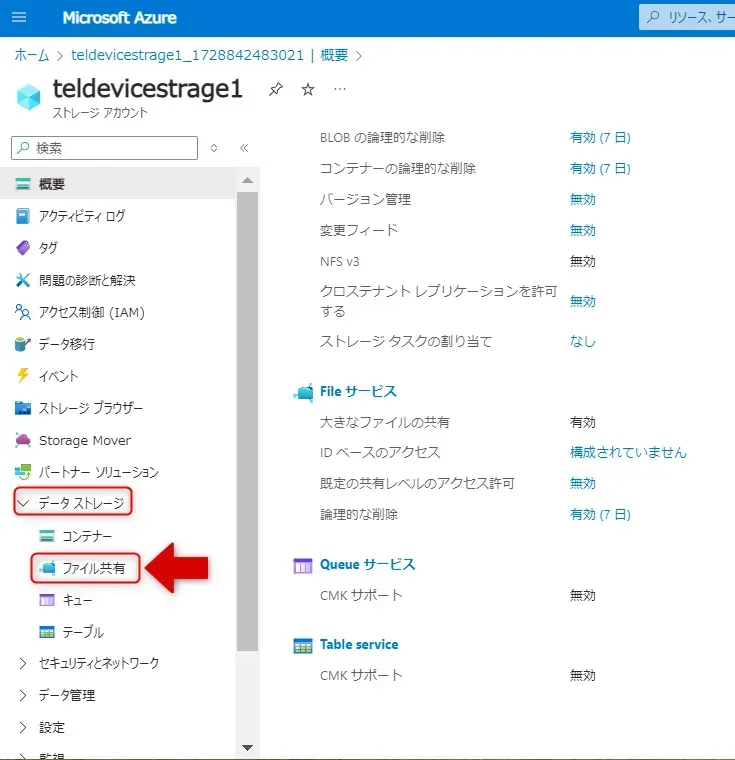
Task: Click 構成されていません link for ID-based access
Action: [x=628, y=452]
